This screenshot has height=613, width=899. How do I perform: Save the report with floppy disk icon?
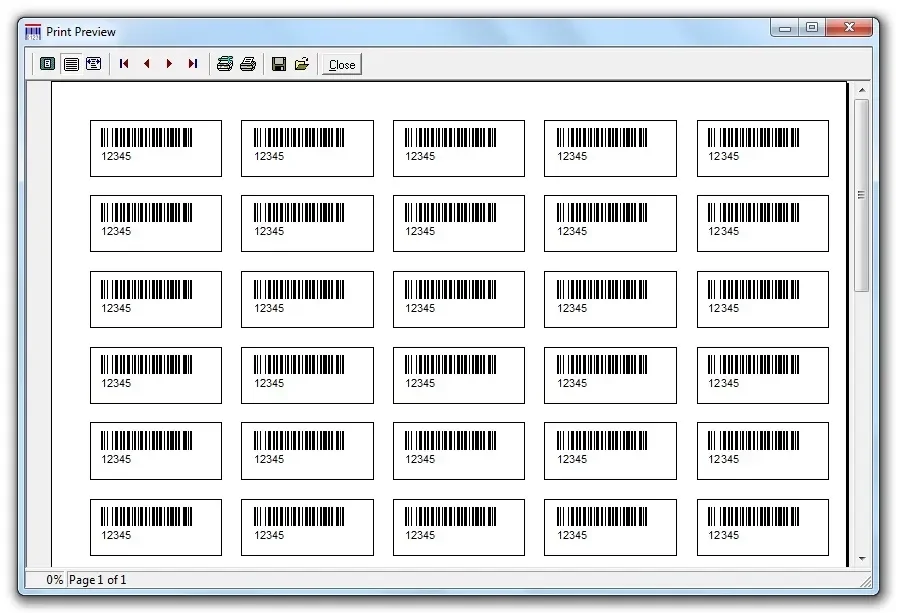pos(279,64)
